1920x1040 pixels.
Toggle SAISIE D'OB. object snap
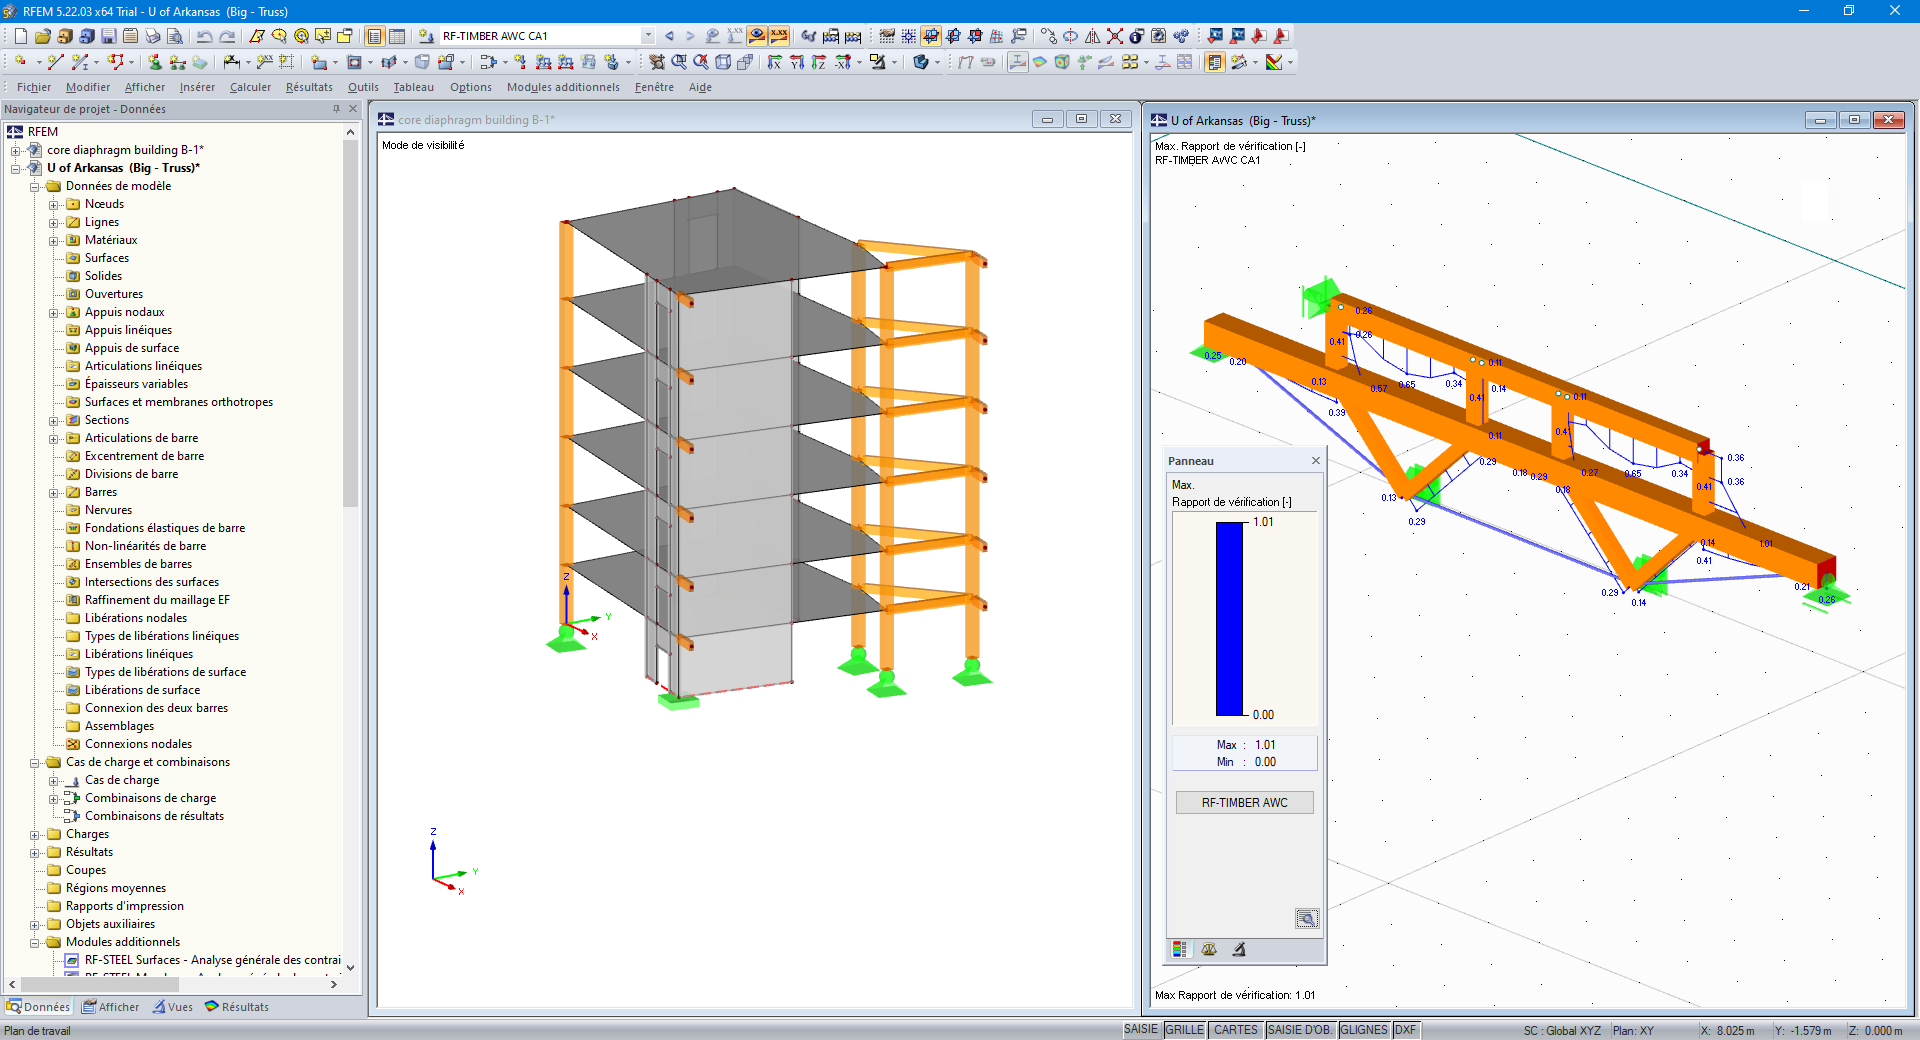tap(1300, 1030)
